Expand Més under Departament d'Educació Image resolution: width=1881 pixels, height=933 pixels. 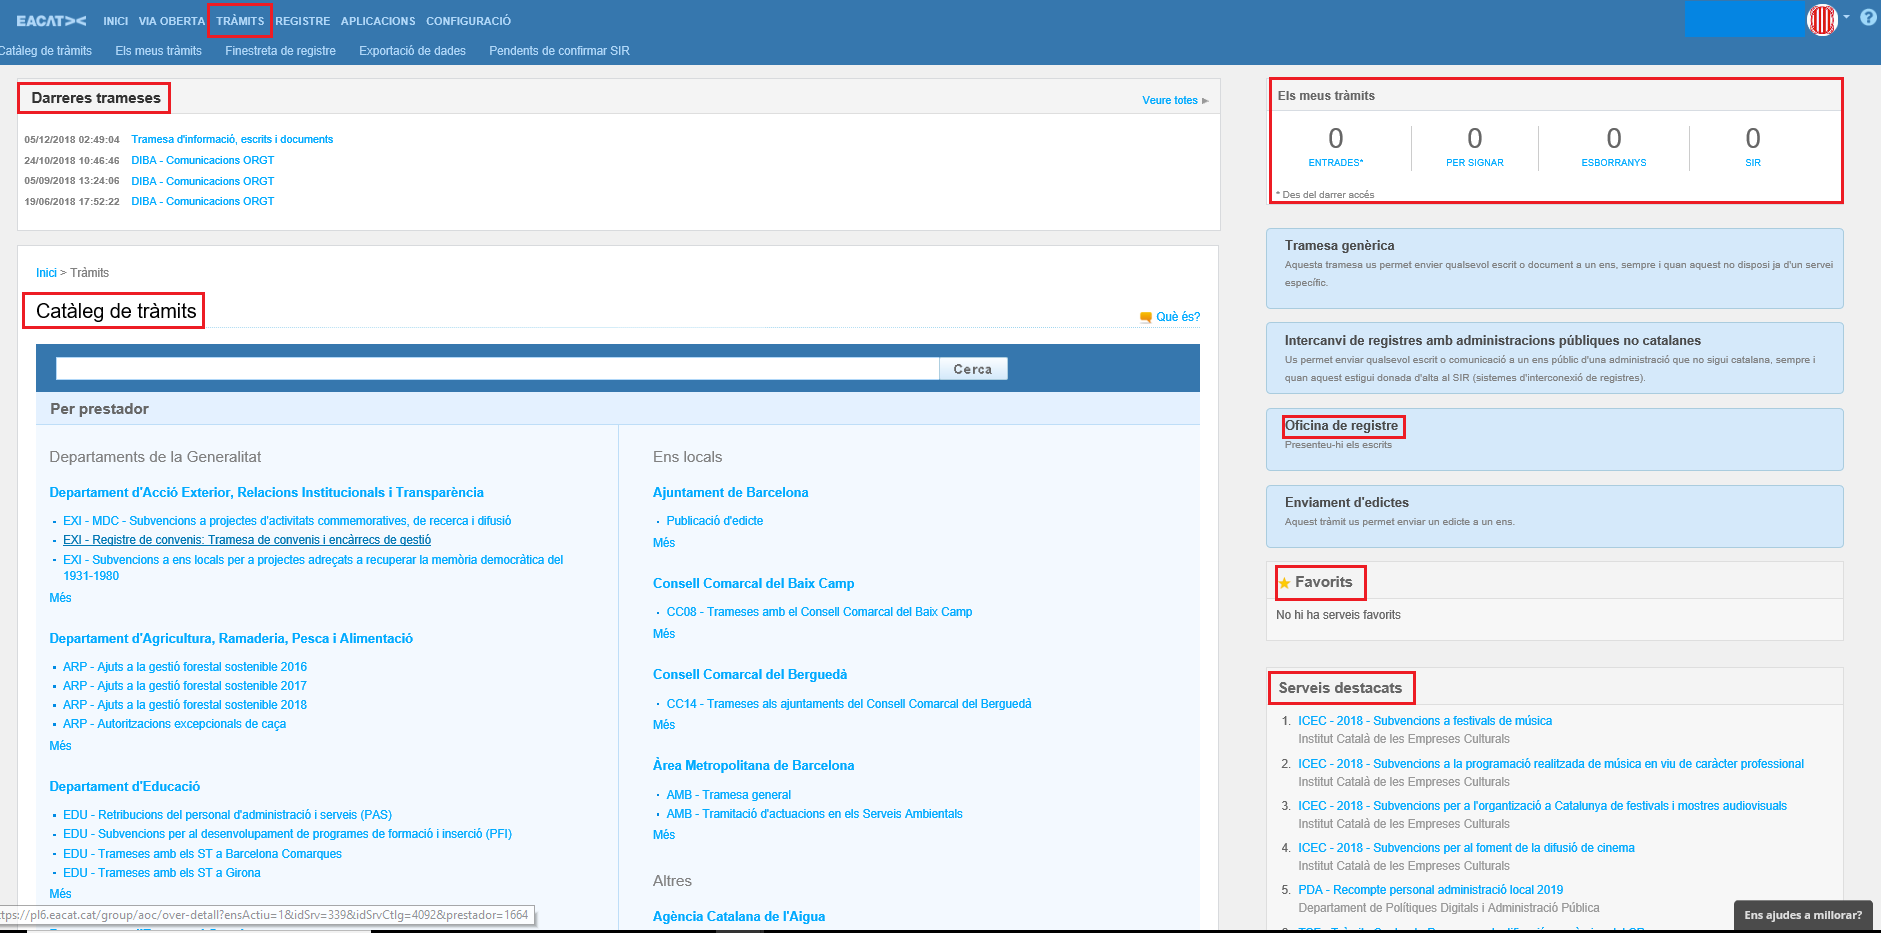60,894
